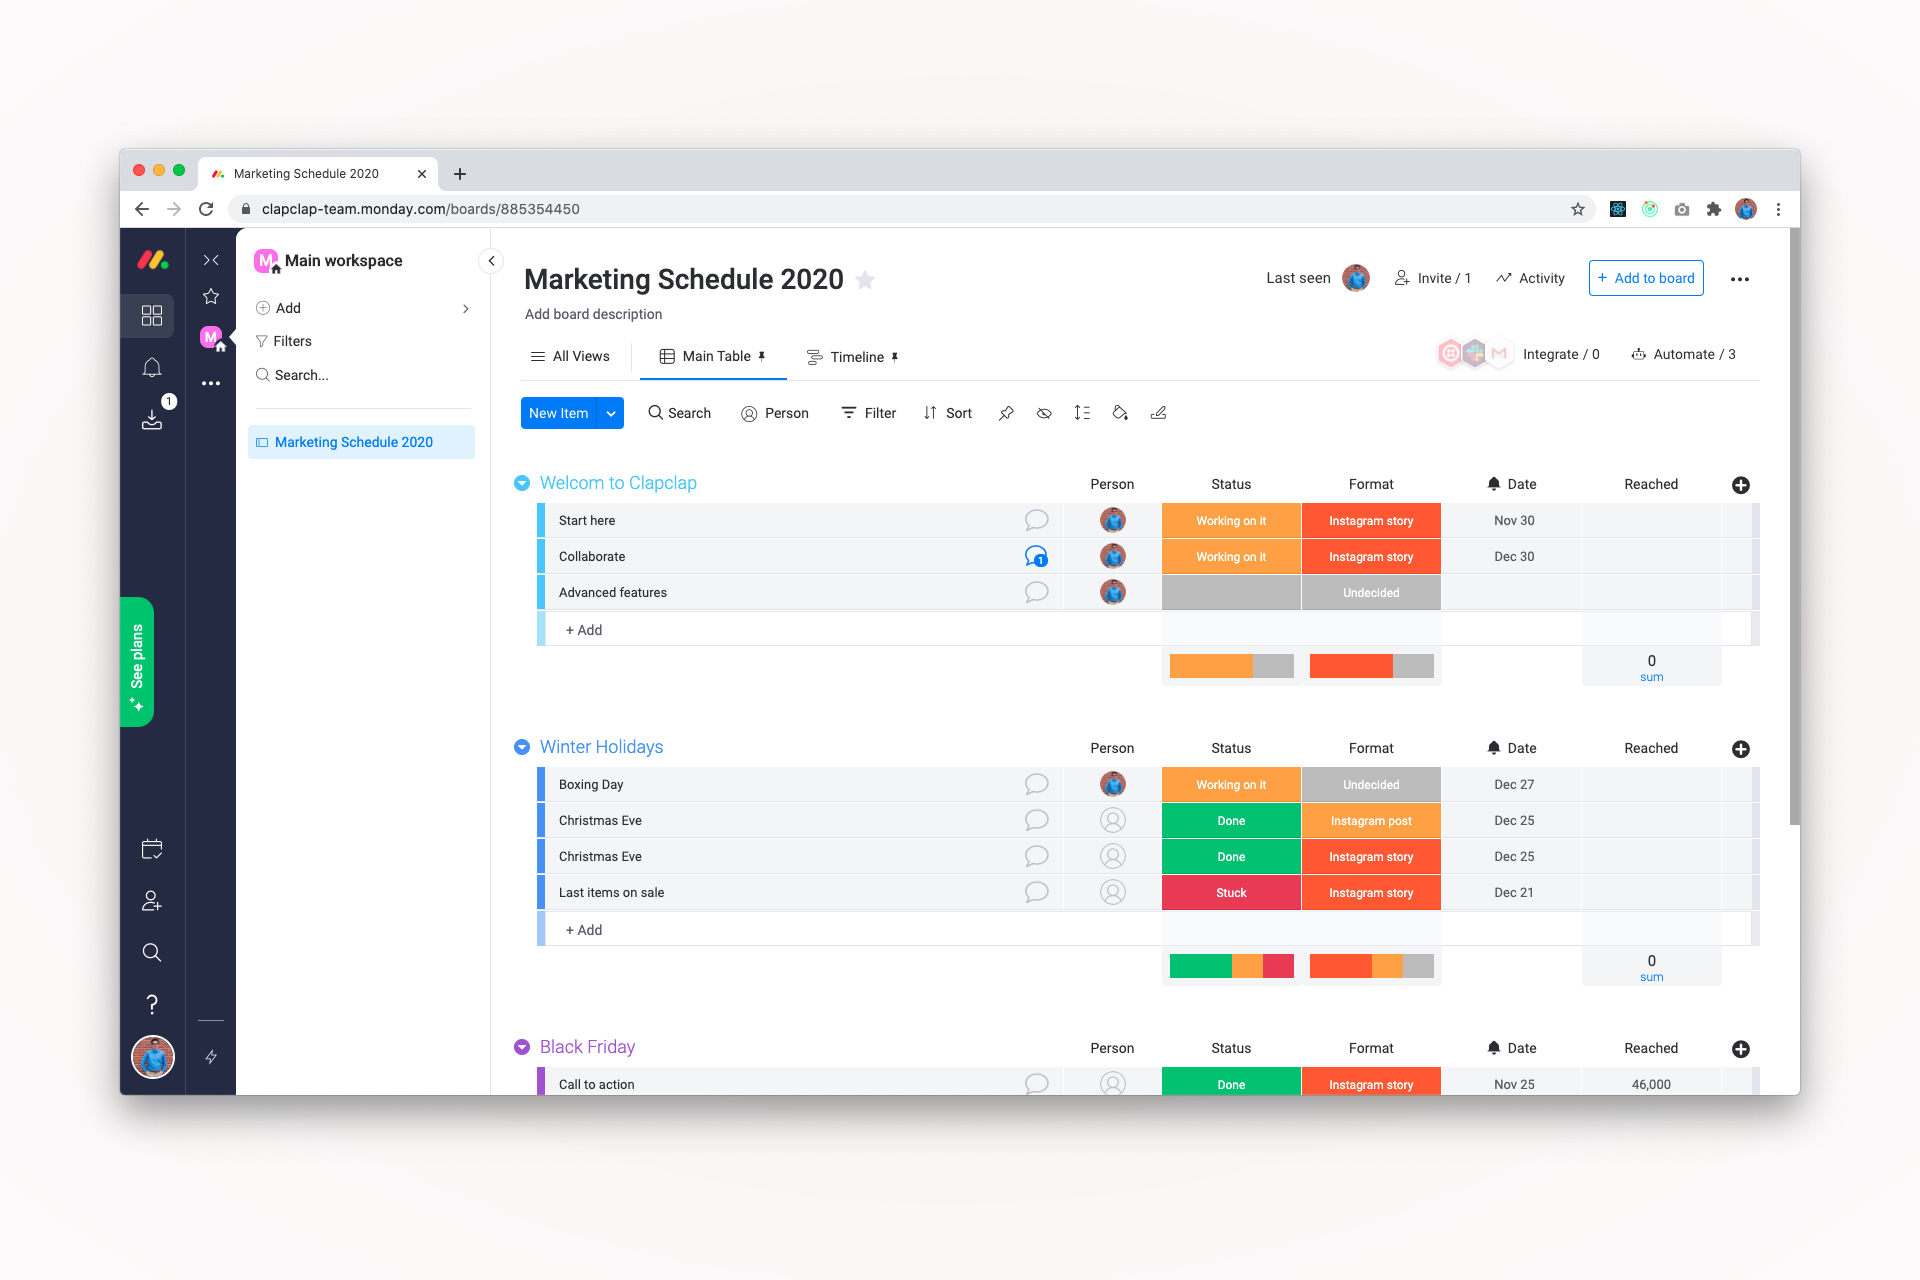Click the invite members sidebar icon
The width and height of the screenshot is (1920, 1280).
pos(152,901)
